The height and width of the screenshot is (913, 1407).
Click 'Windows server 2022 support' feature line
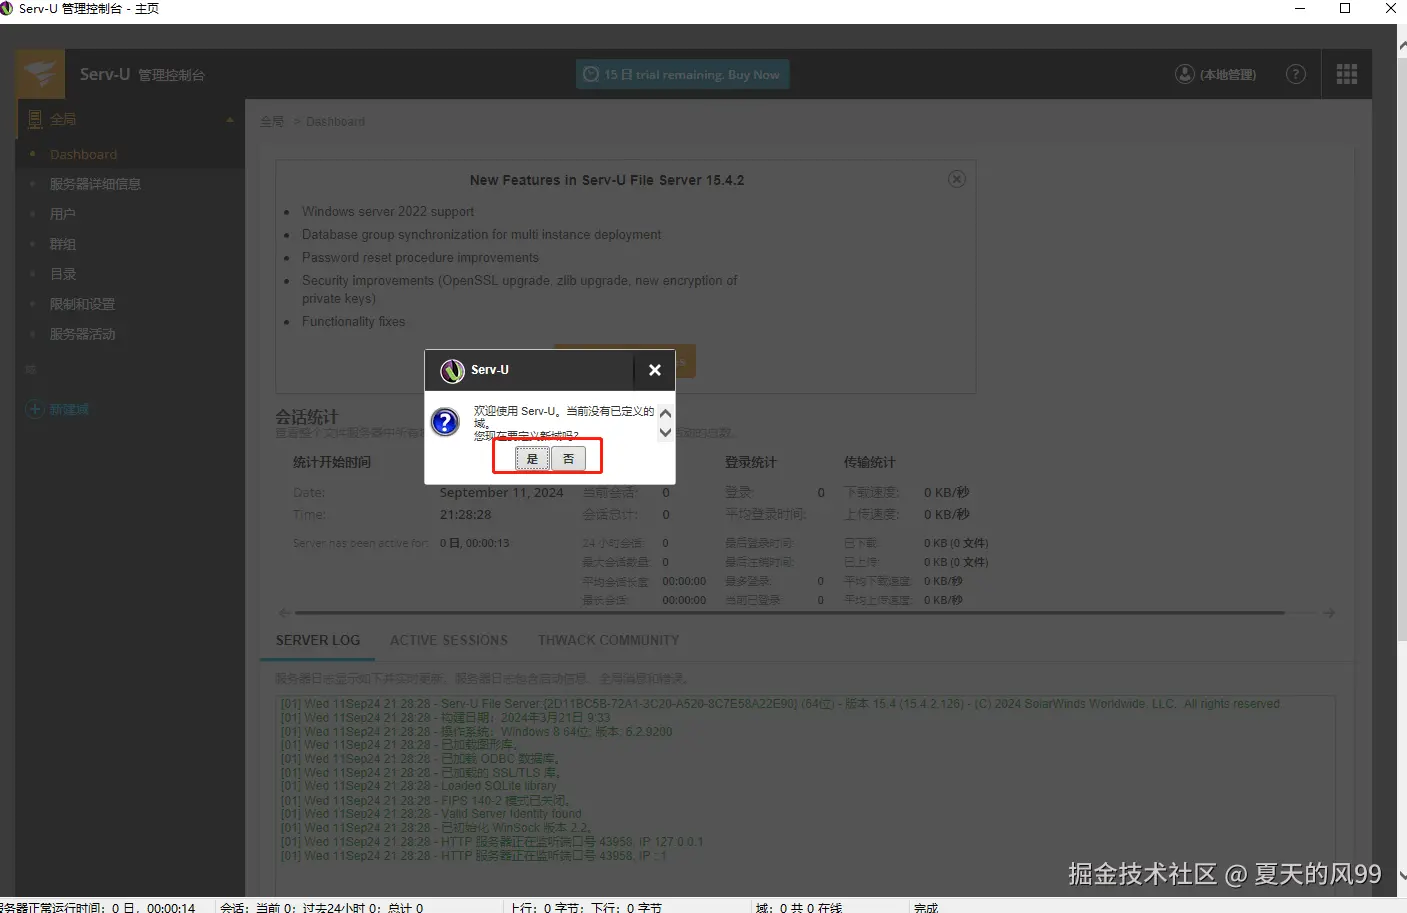[x=388, y=211]
